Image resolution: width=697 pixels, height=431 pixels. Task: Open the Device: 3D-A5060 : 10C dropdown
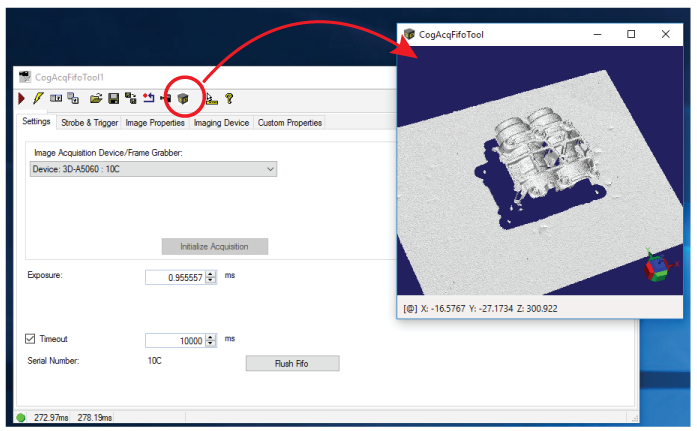click(x=153, y=169)
